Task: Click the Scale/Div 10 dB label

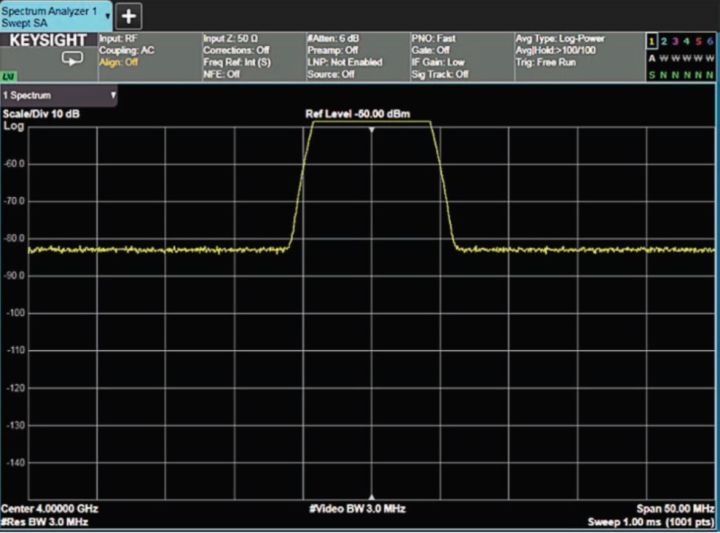Action: pyautogui.click(x=42, y=114)
